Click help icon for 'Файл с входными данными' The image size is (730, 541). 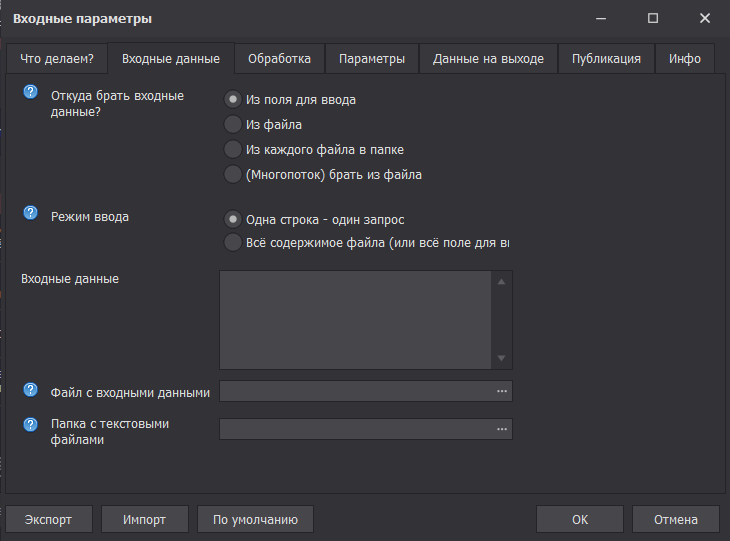click(x=30, y=389)
